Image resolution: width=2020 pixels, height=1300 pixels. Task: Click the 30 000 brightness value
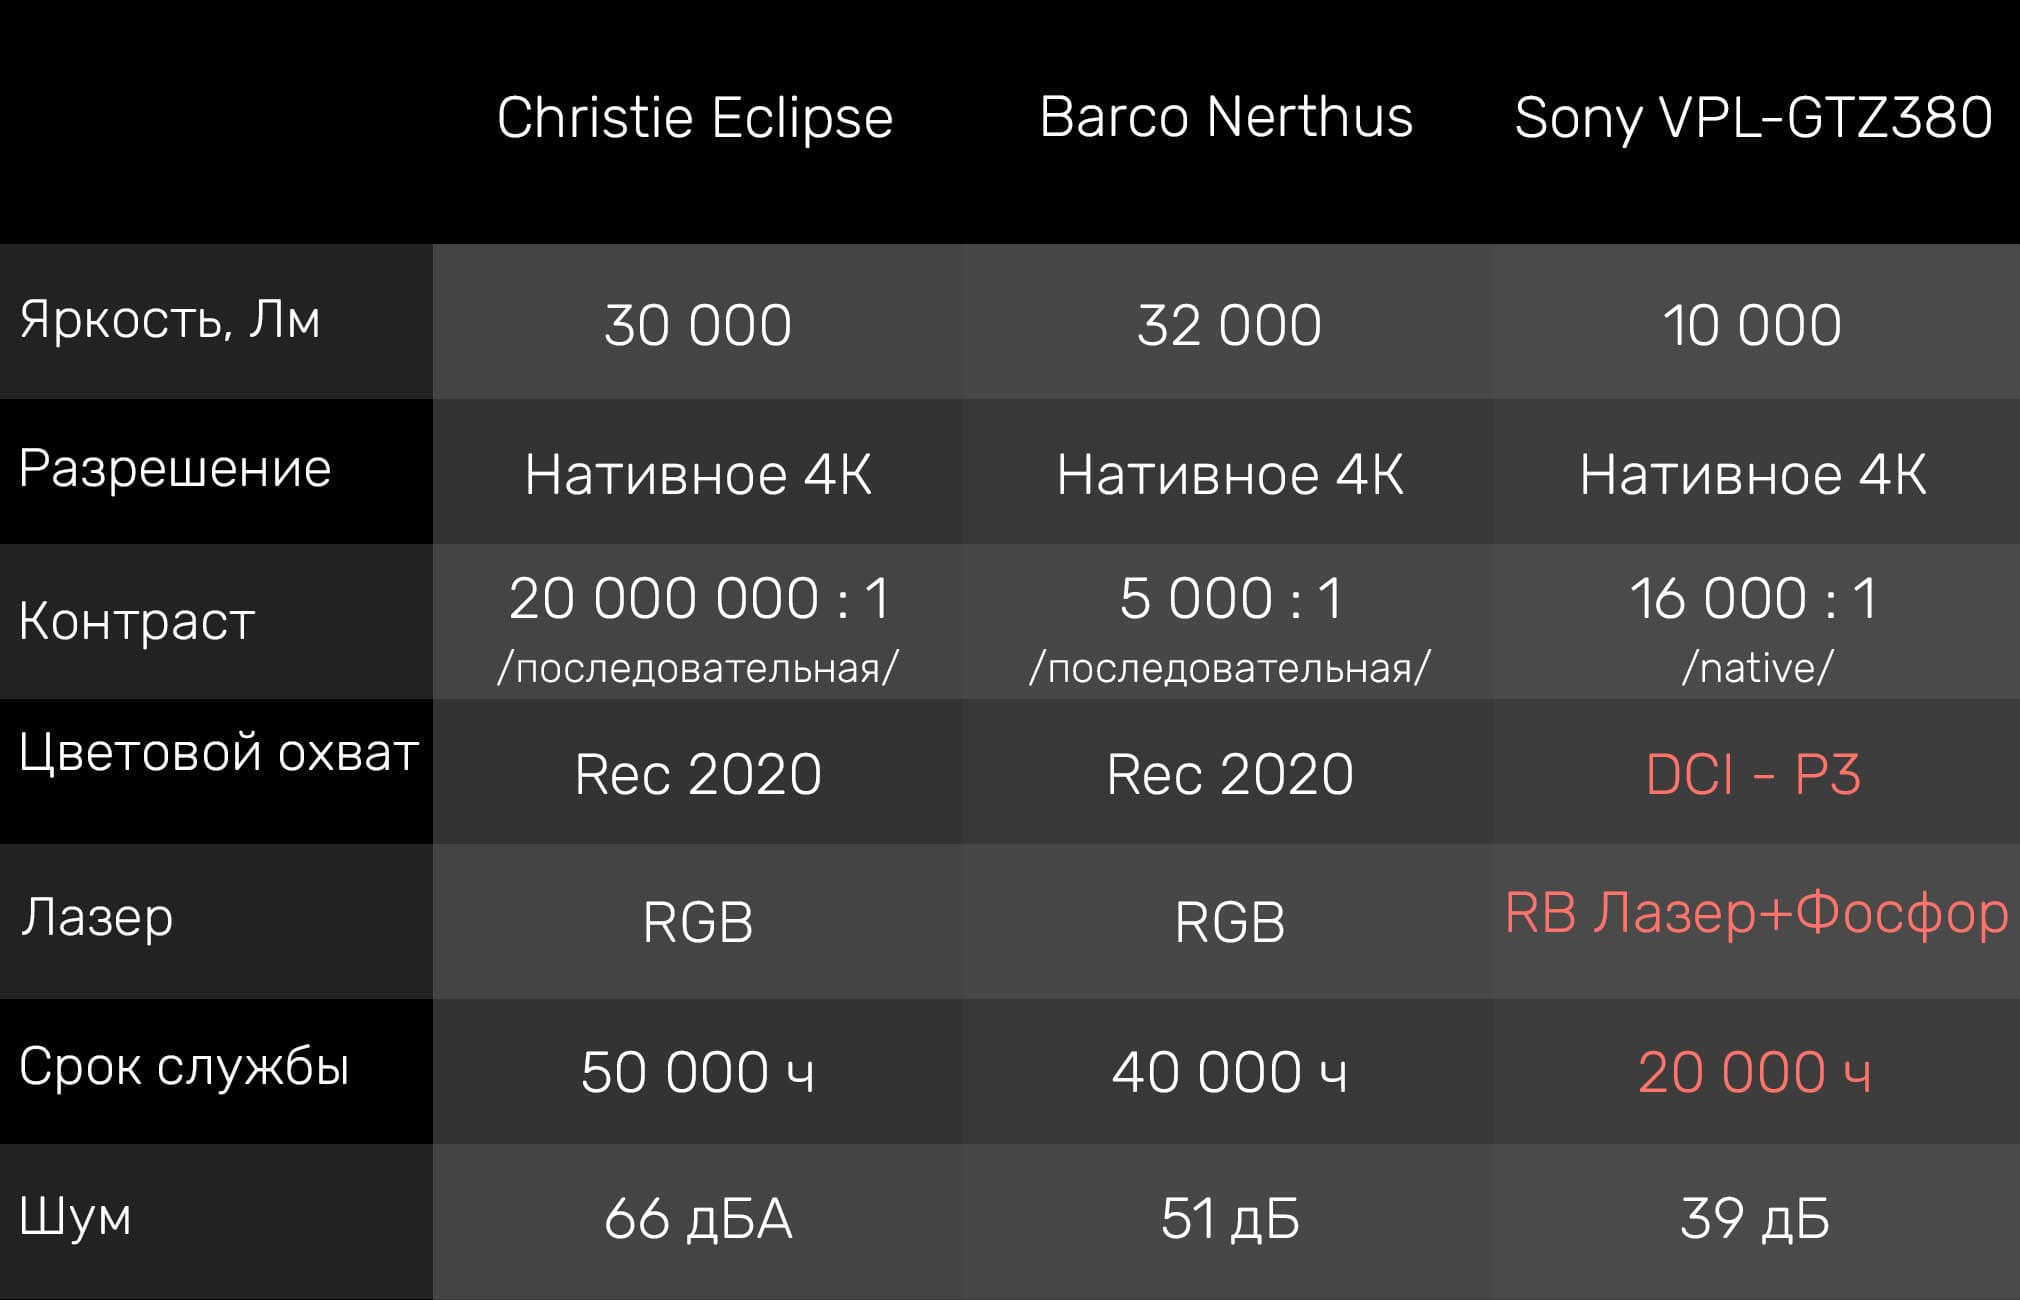(698, 325)
